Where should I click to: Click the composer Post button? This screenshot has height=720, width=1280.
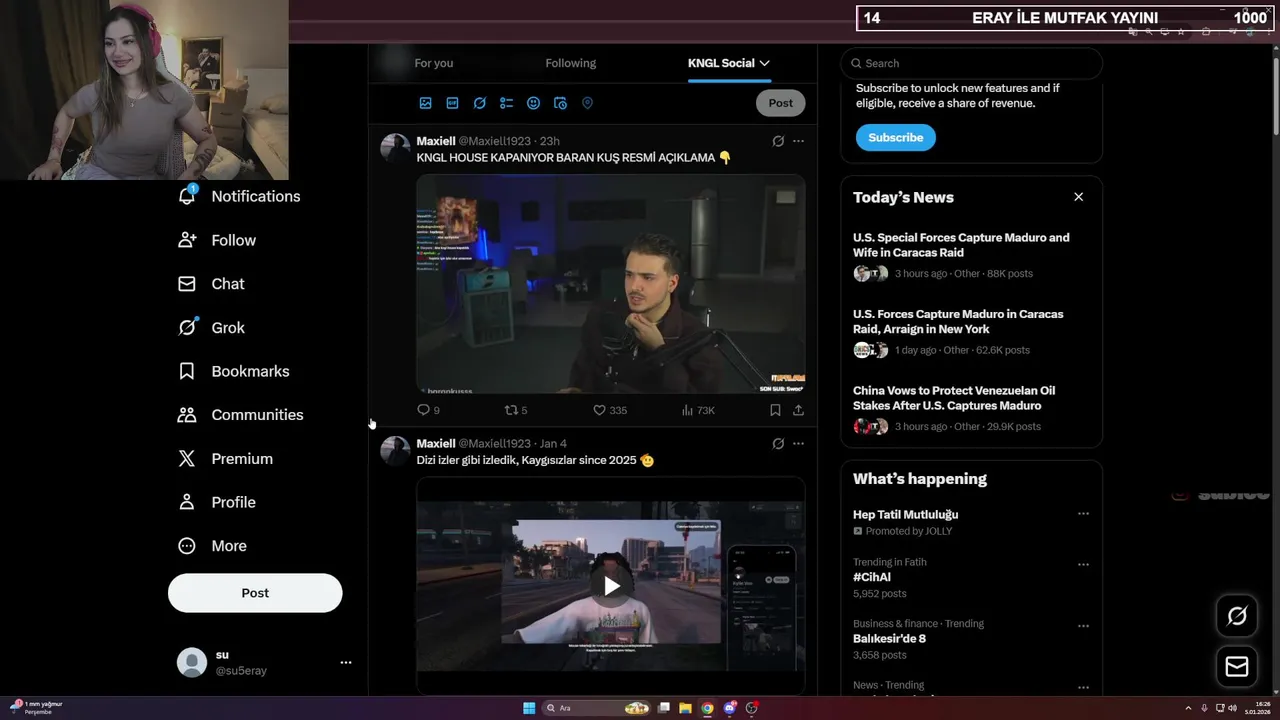coord(780,103)
